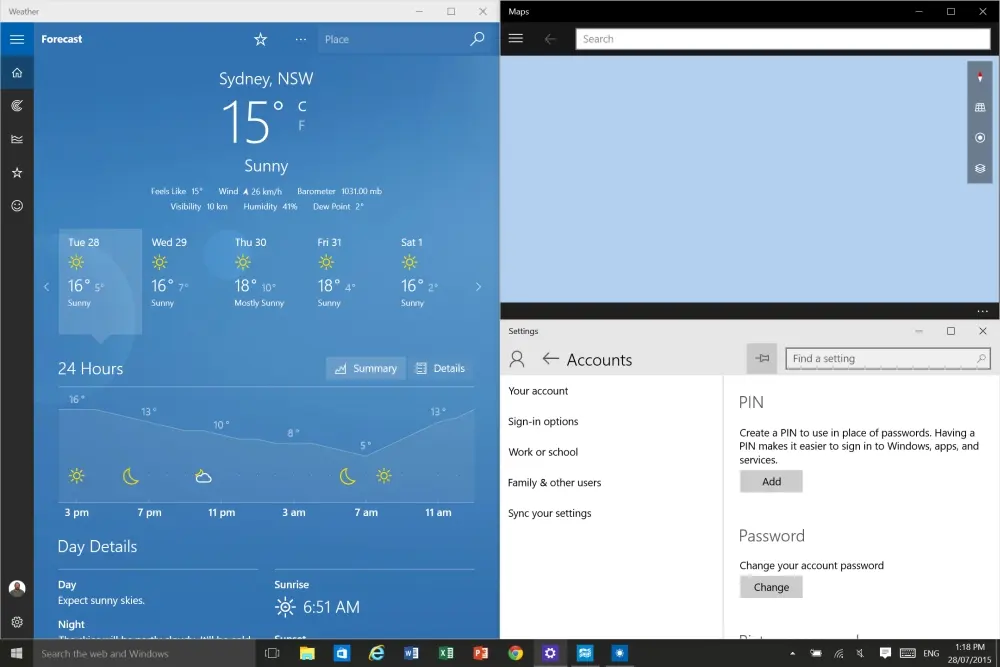1000x667 pixels.
Task: Open Historical Weather chart icon
Action: (17, 139)
